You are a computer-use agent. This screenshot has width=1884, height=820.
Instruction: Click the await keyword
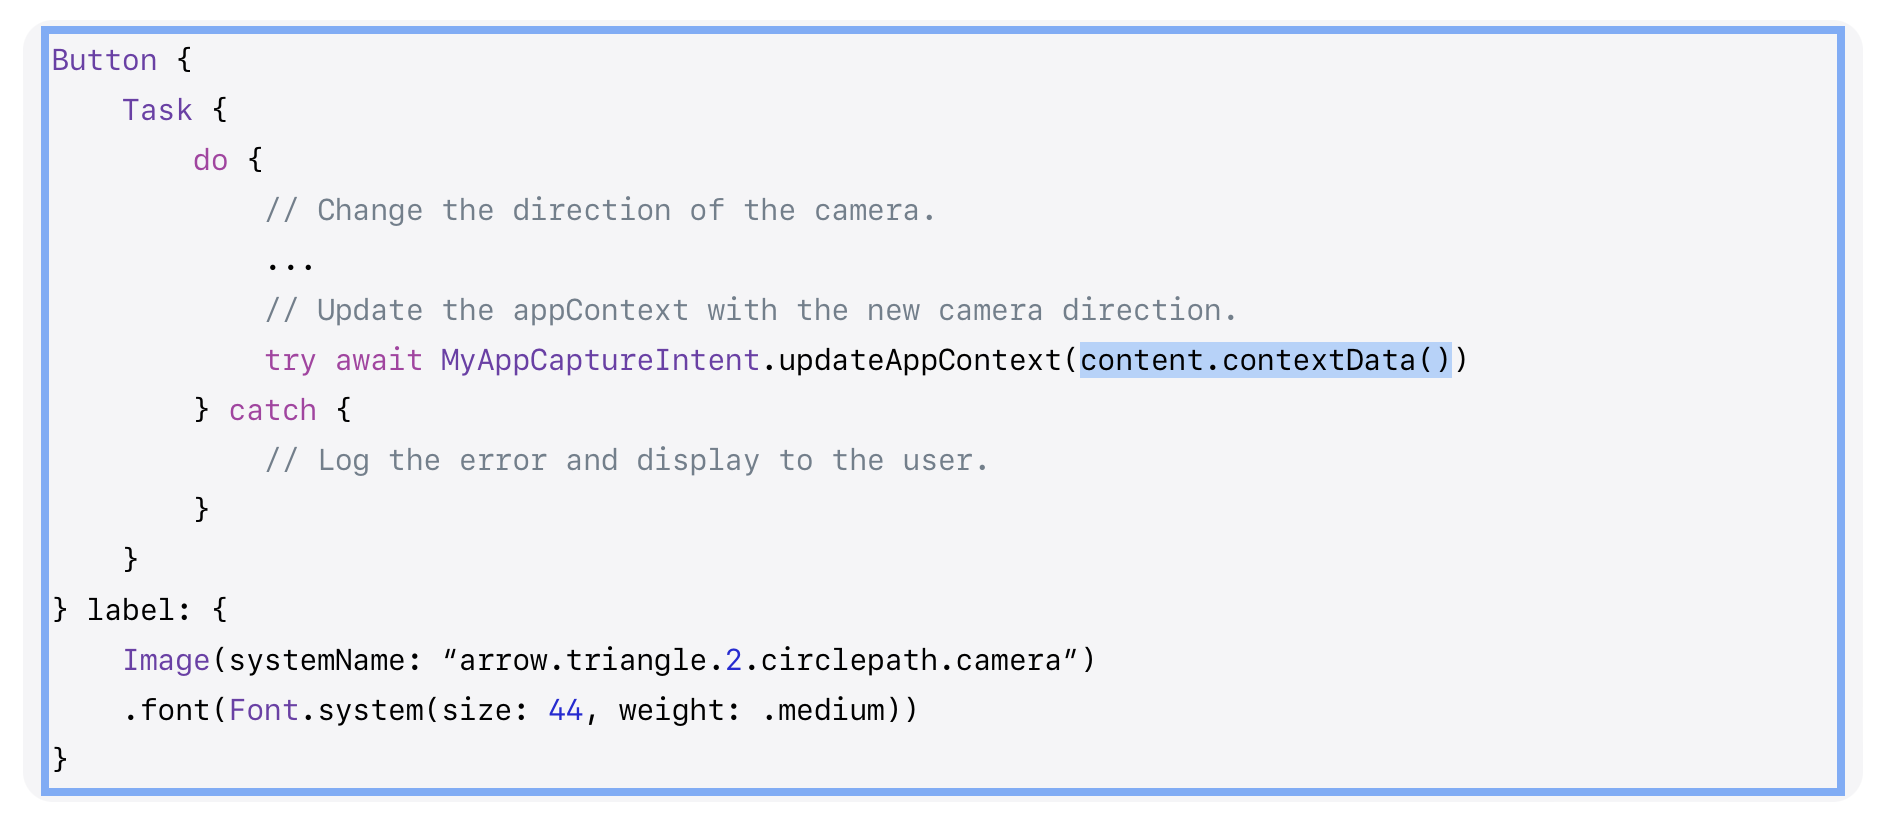tap(379, 360)
